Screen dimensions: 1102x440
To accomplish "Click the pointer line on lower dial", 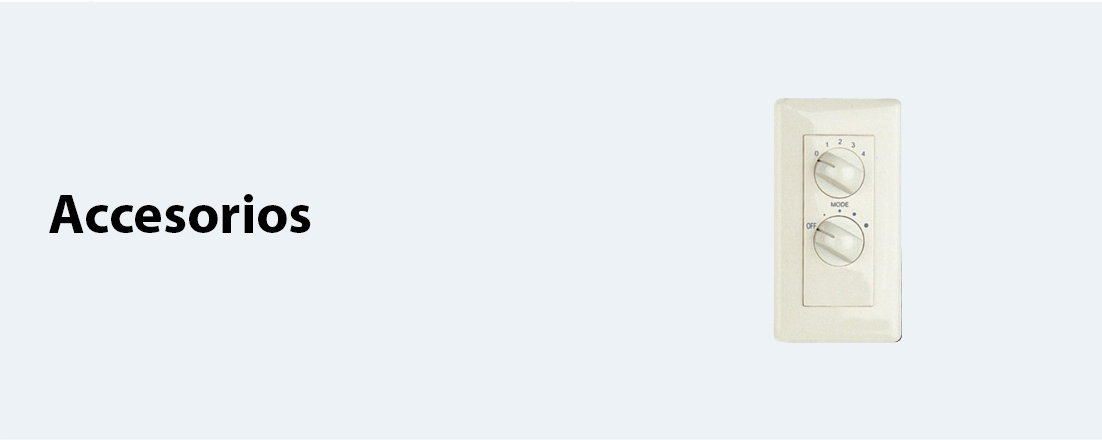I will (x=825, y=233).
